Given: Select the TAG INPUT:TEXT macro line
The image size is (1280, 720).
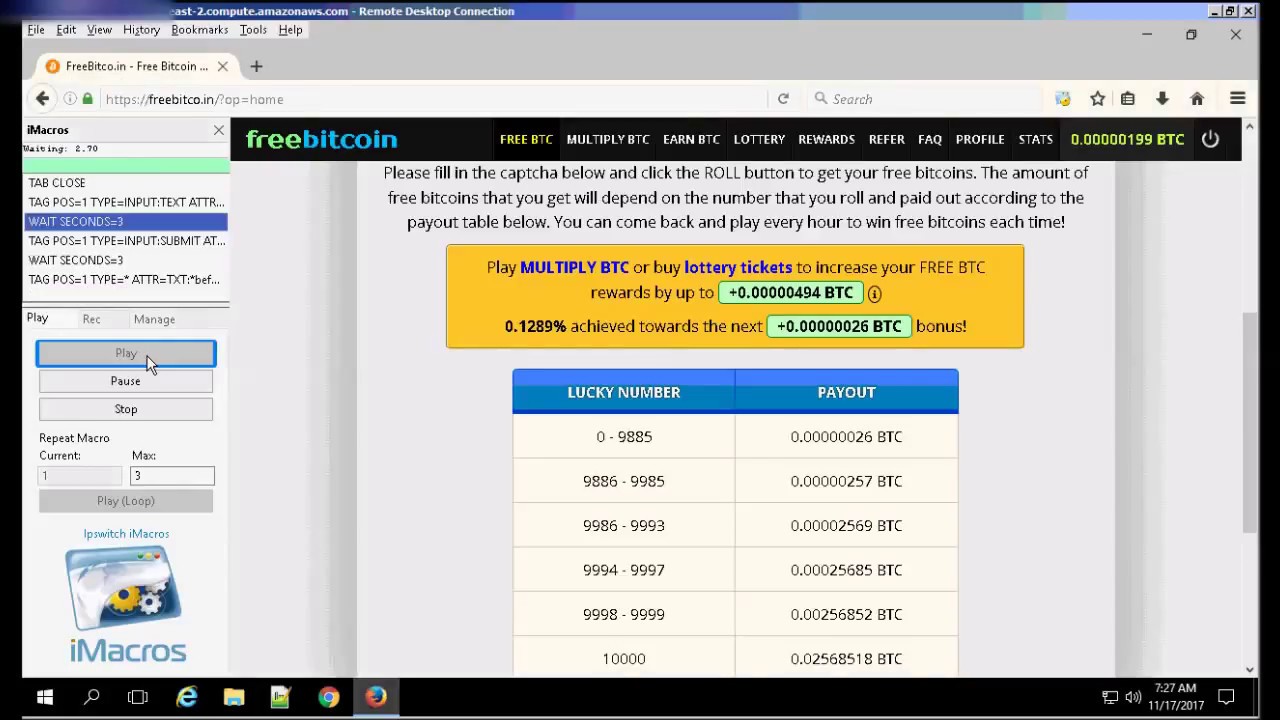Looking at the screenshot, I should (x=126, y=202).
